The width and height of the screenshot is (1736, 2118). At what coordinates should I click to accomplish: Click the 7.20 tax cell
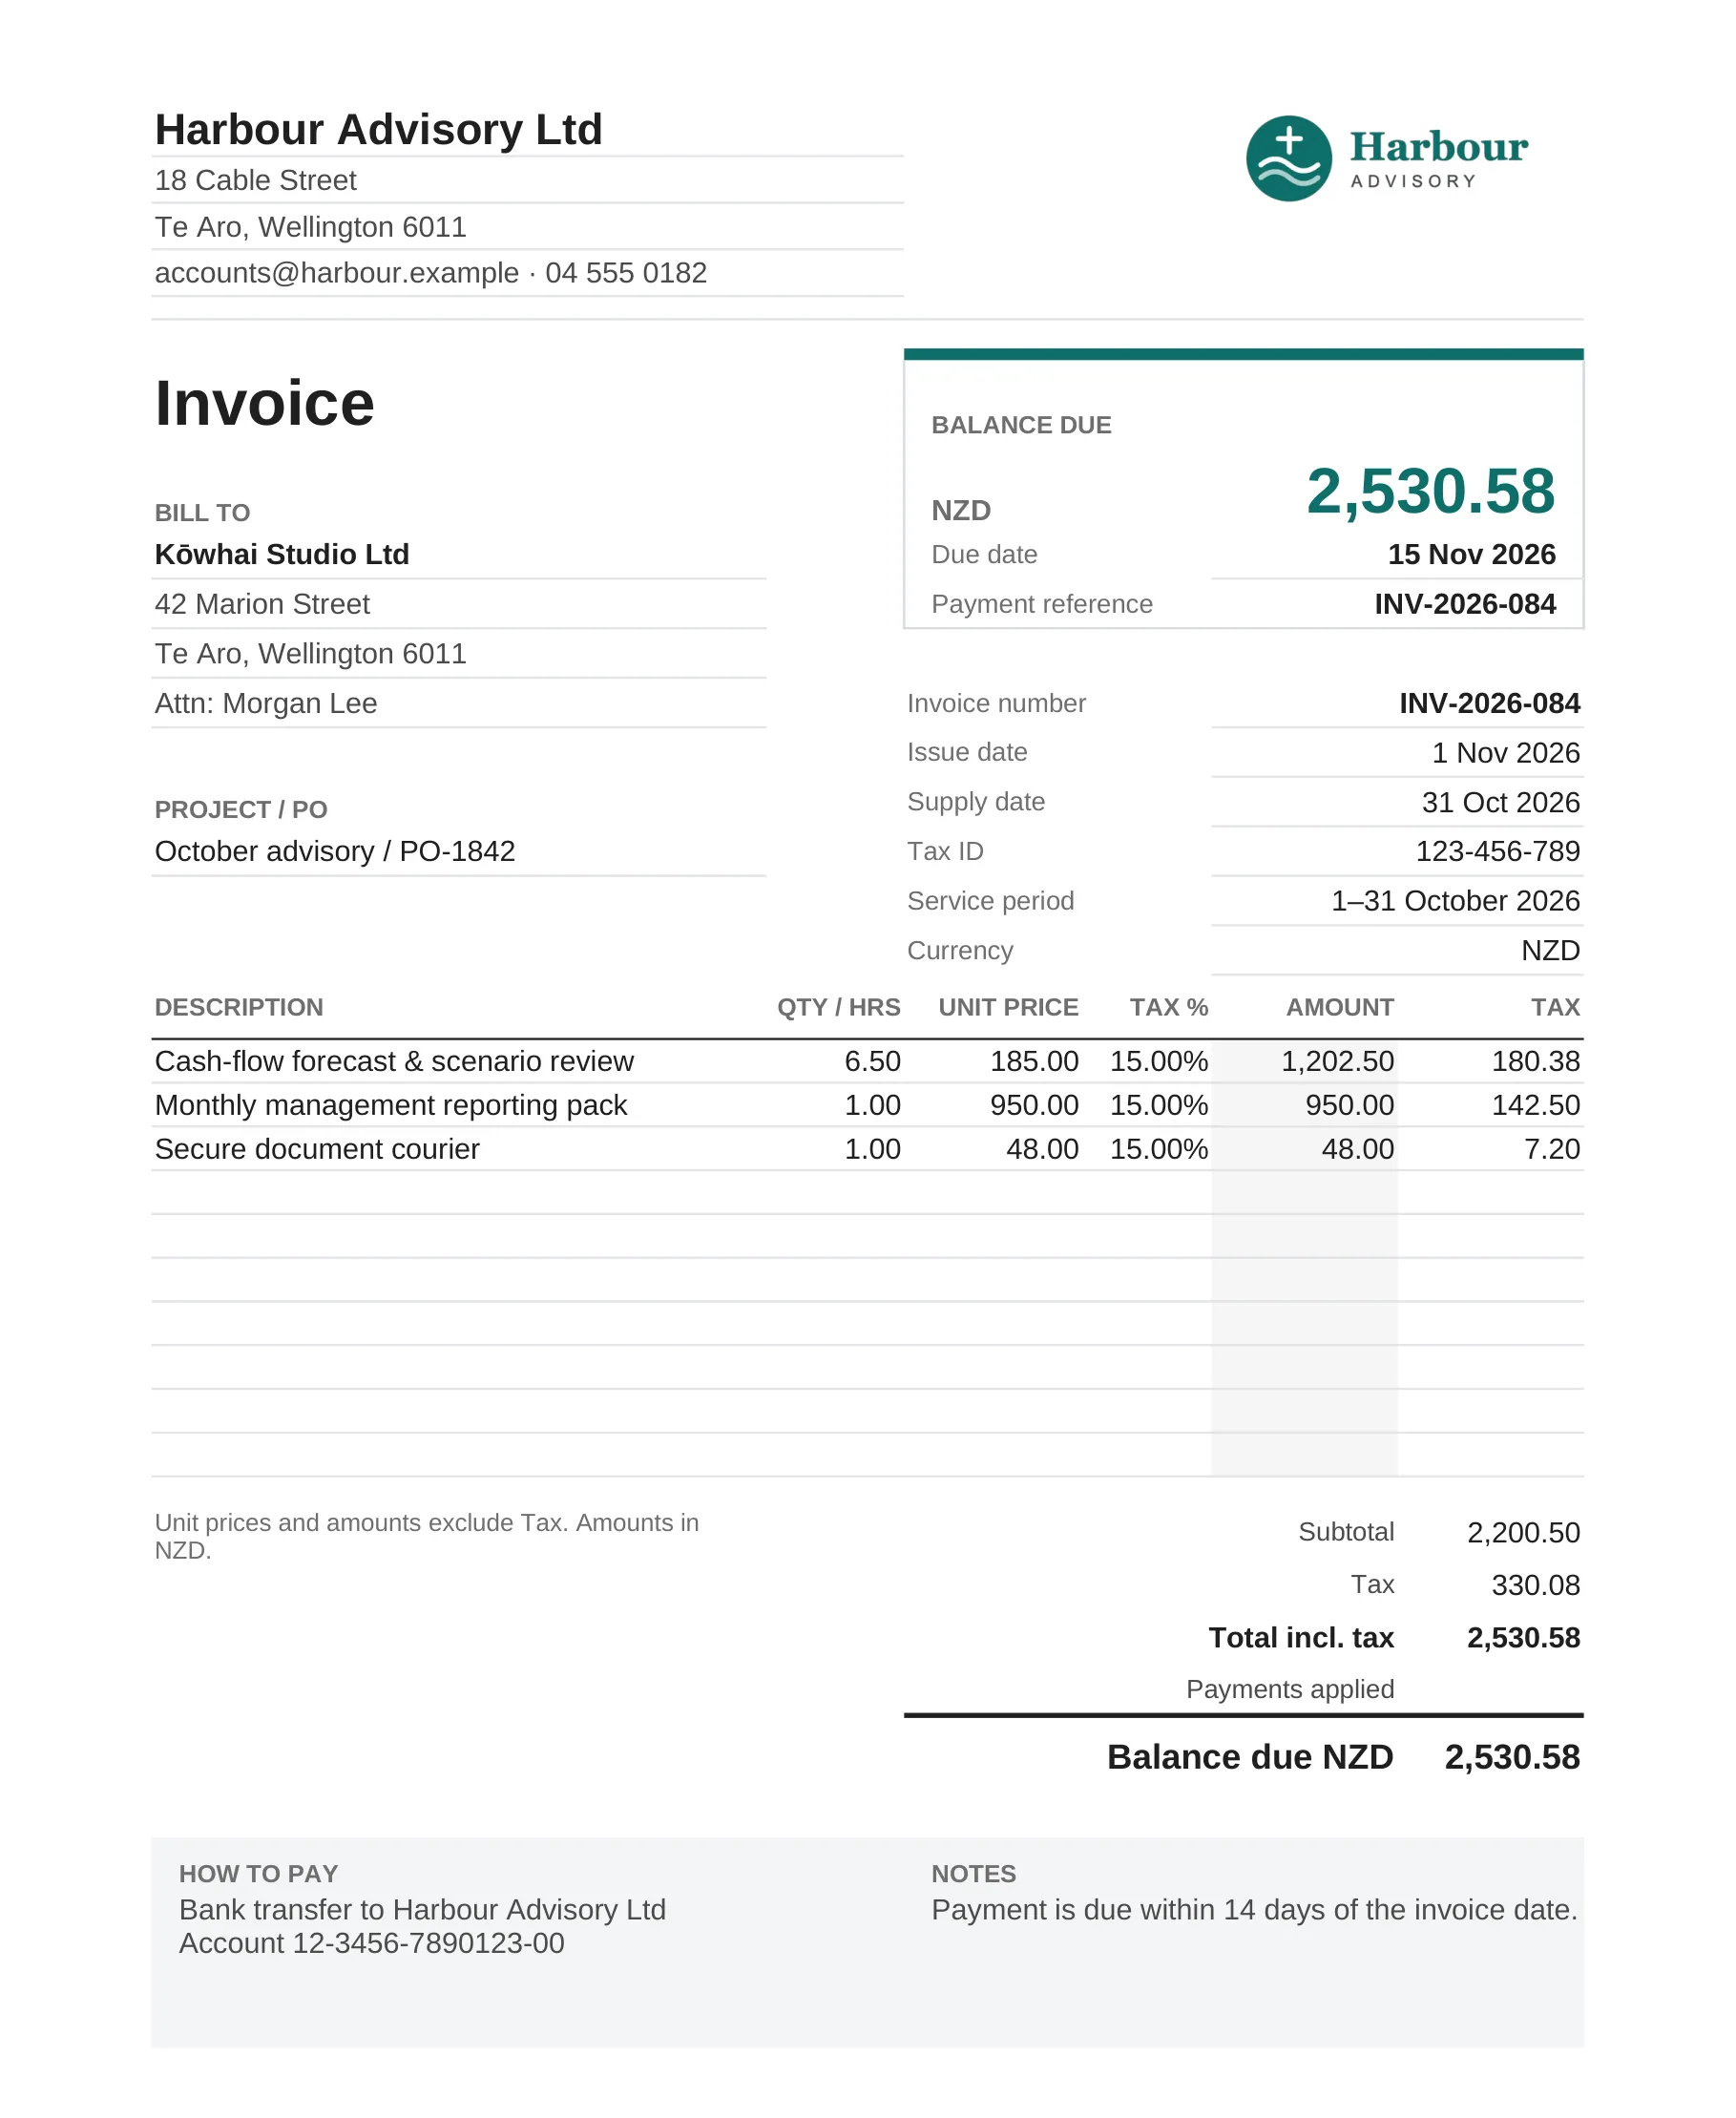click(x=1551, y=1149)
